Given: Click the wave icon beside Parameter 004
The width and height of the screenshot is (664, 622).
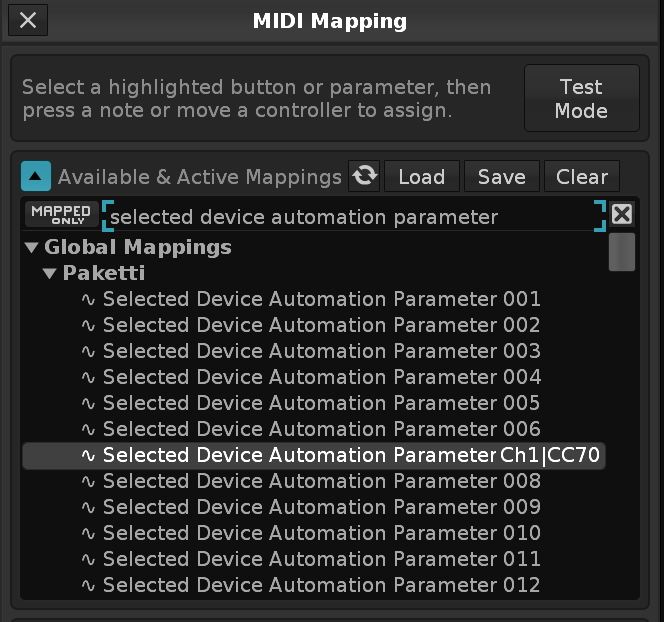Looking at the screenshot, I should tap(88, 377).
